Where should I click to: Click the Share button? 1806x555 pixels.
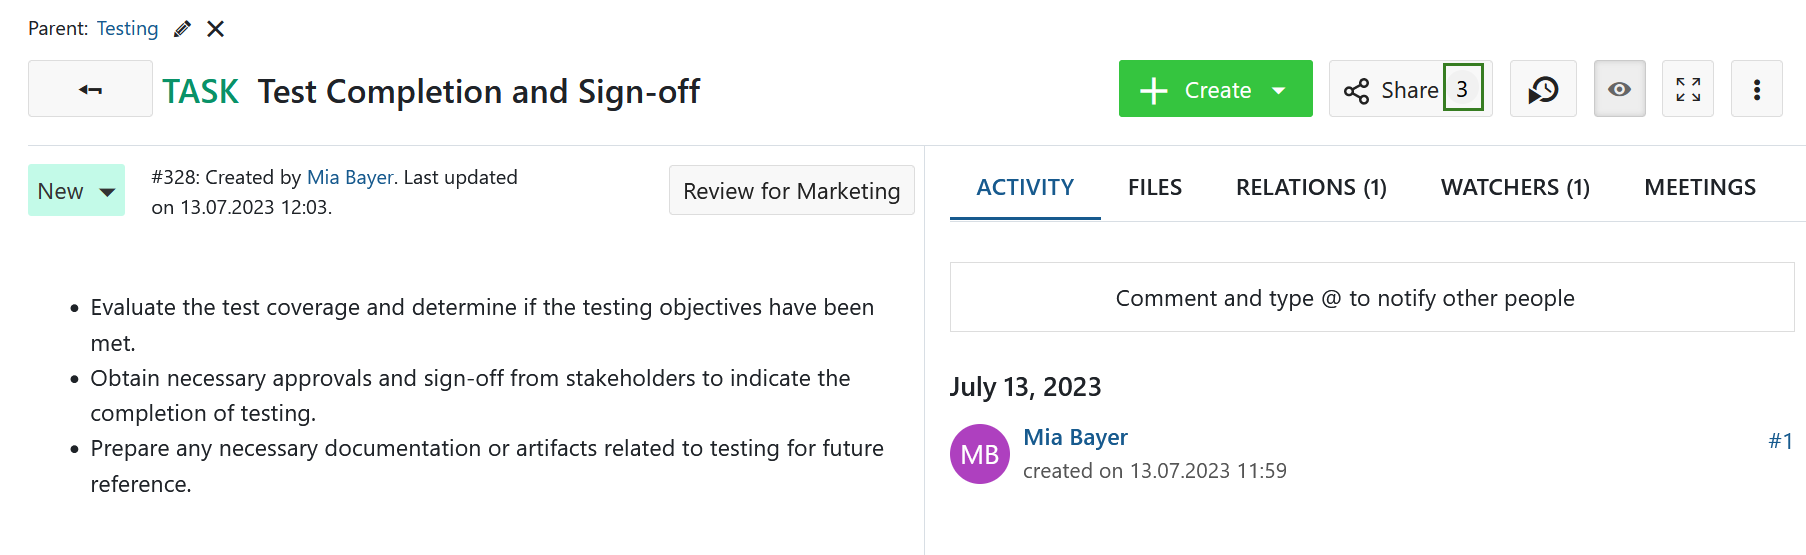tap(1391, 89)
